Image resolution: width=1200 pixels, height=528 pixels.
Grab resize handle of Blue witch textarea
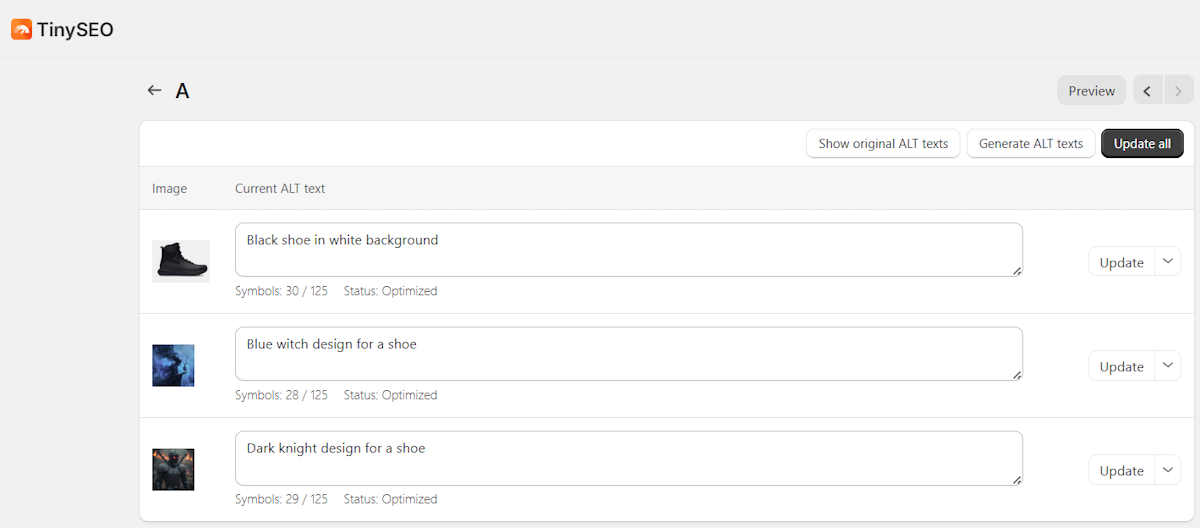click(x=1017, y=374)
